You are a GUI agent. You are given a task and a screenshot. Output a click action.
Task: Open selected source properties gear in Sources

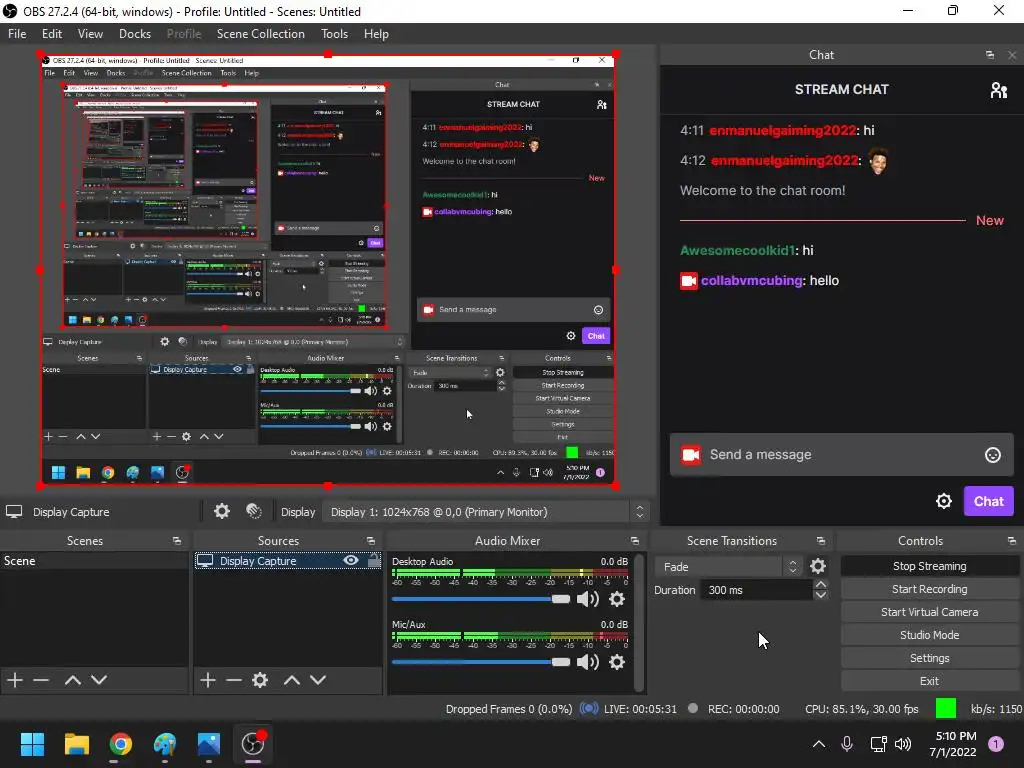(260, 680)
